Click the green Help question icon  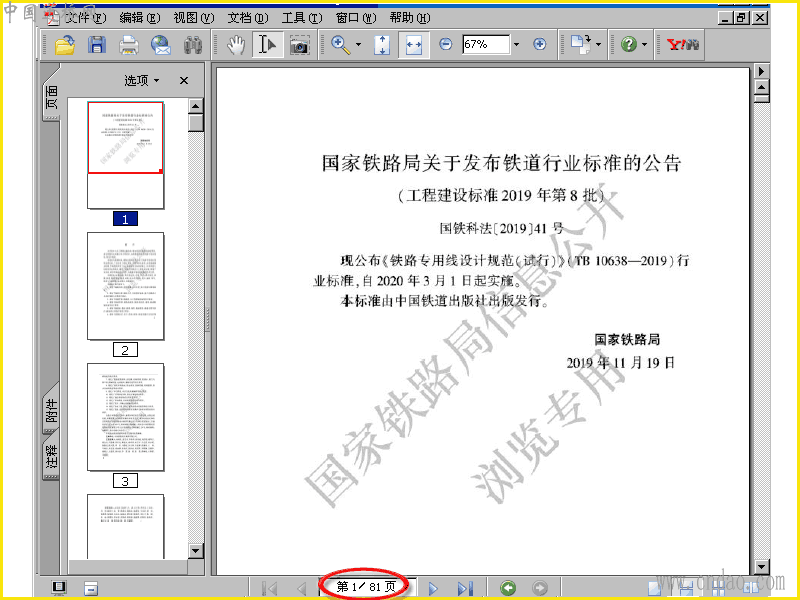(629, 44)
